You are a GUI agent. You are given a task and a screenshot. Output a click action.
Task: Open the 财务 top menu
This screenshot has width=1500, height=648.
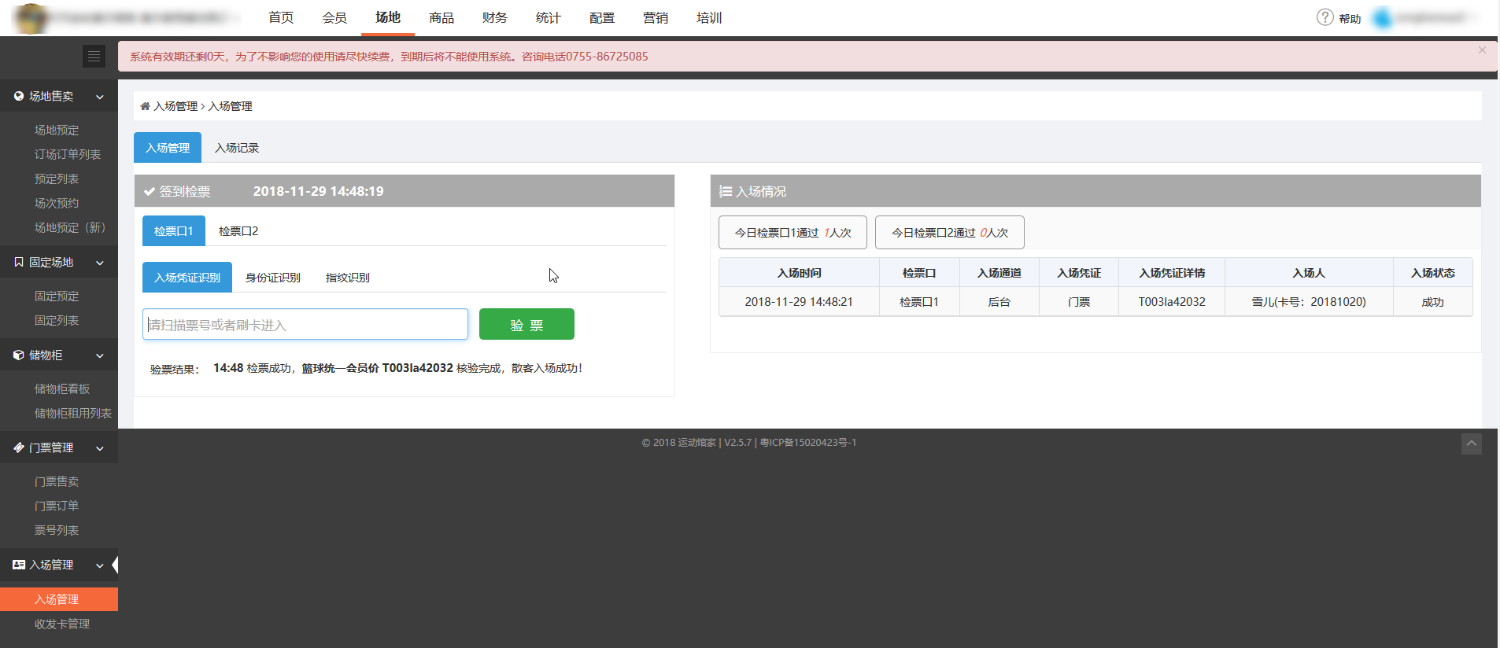(494, 18)
